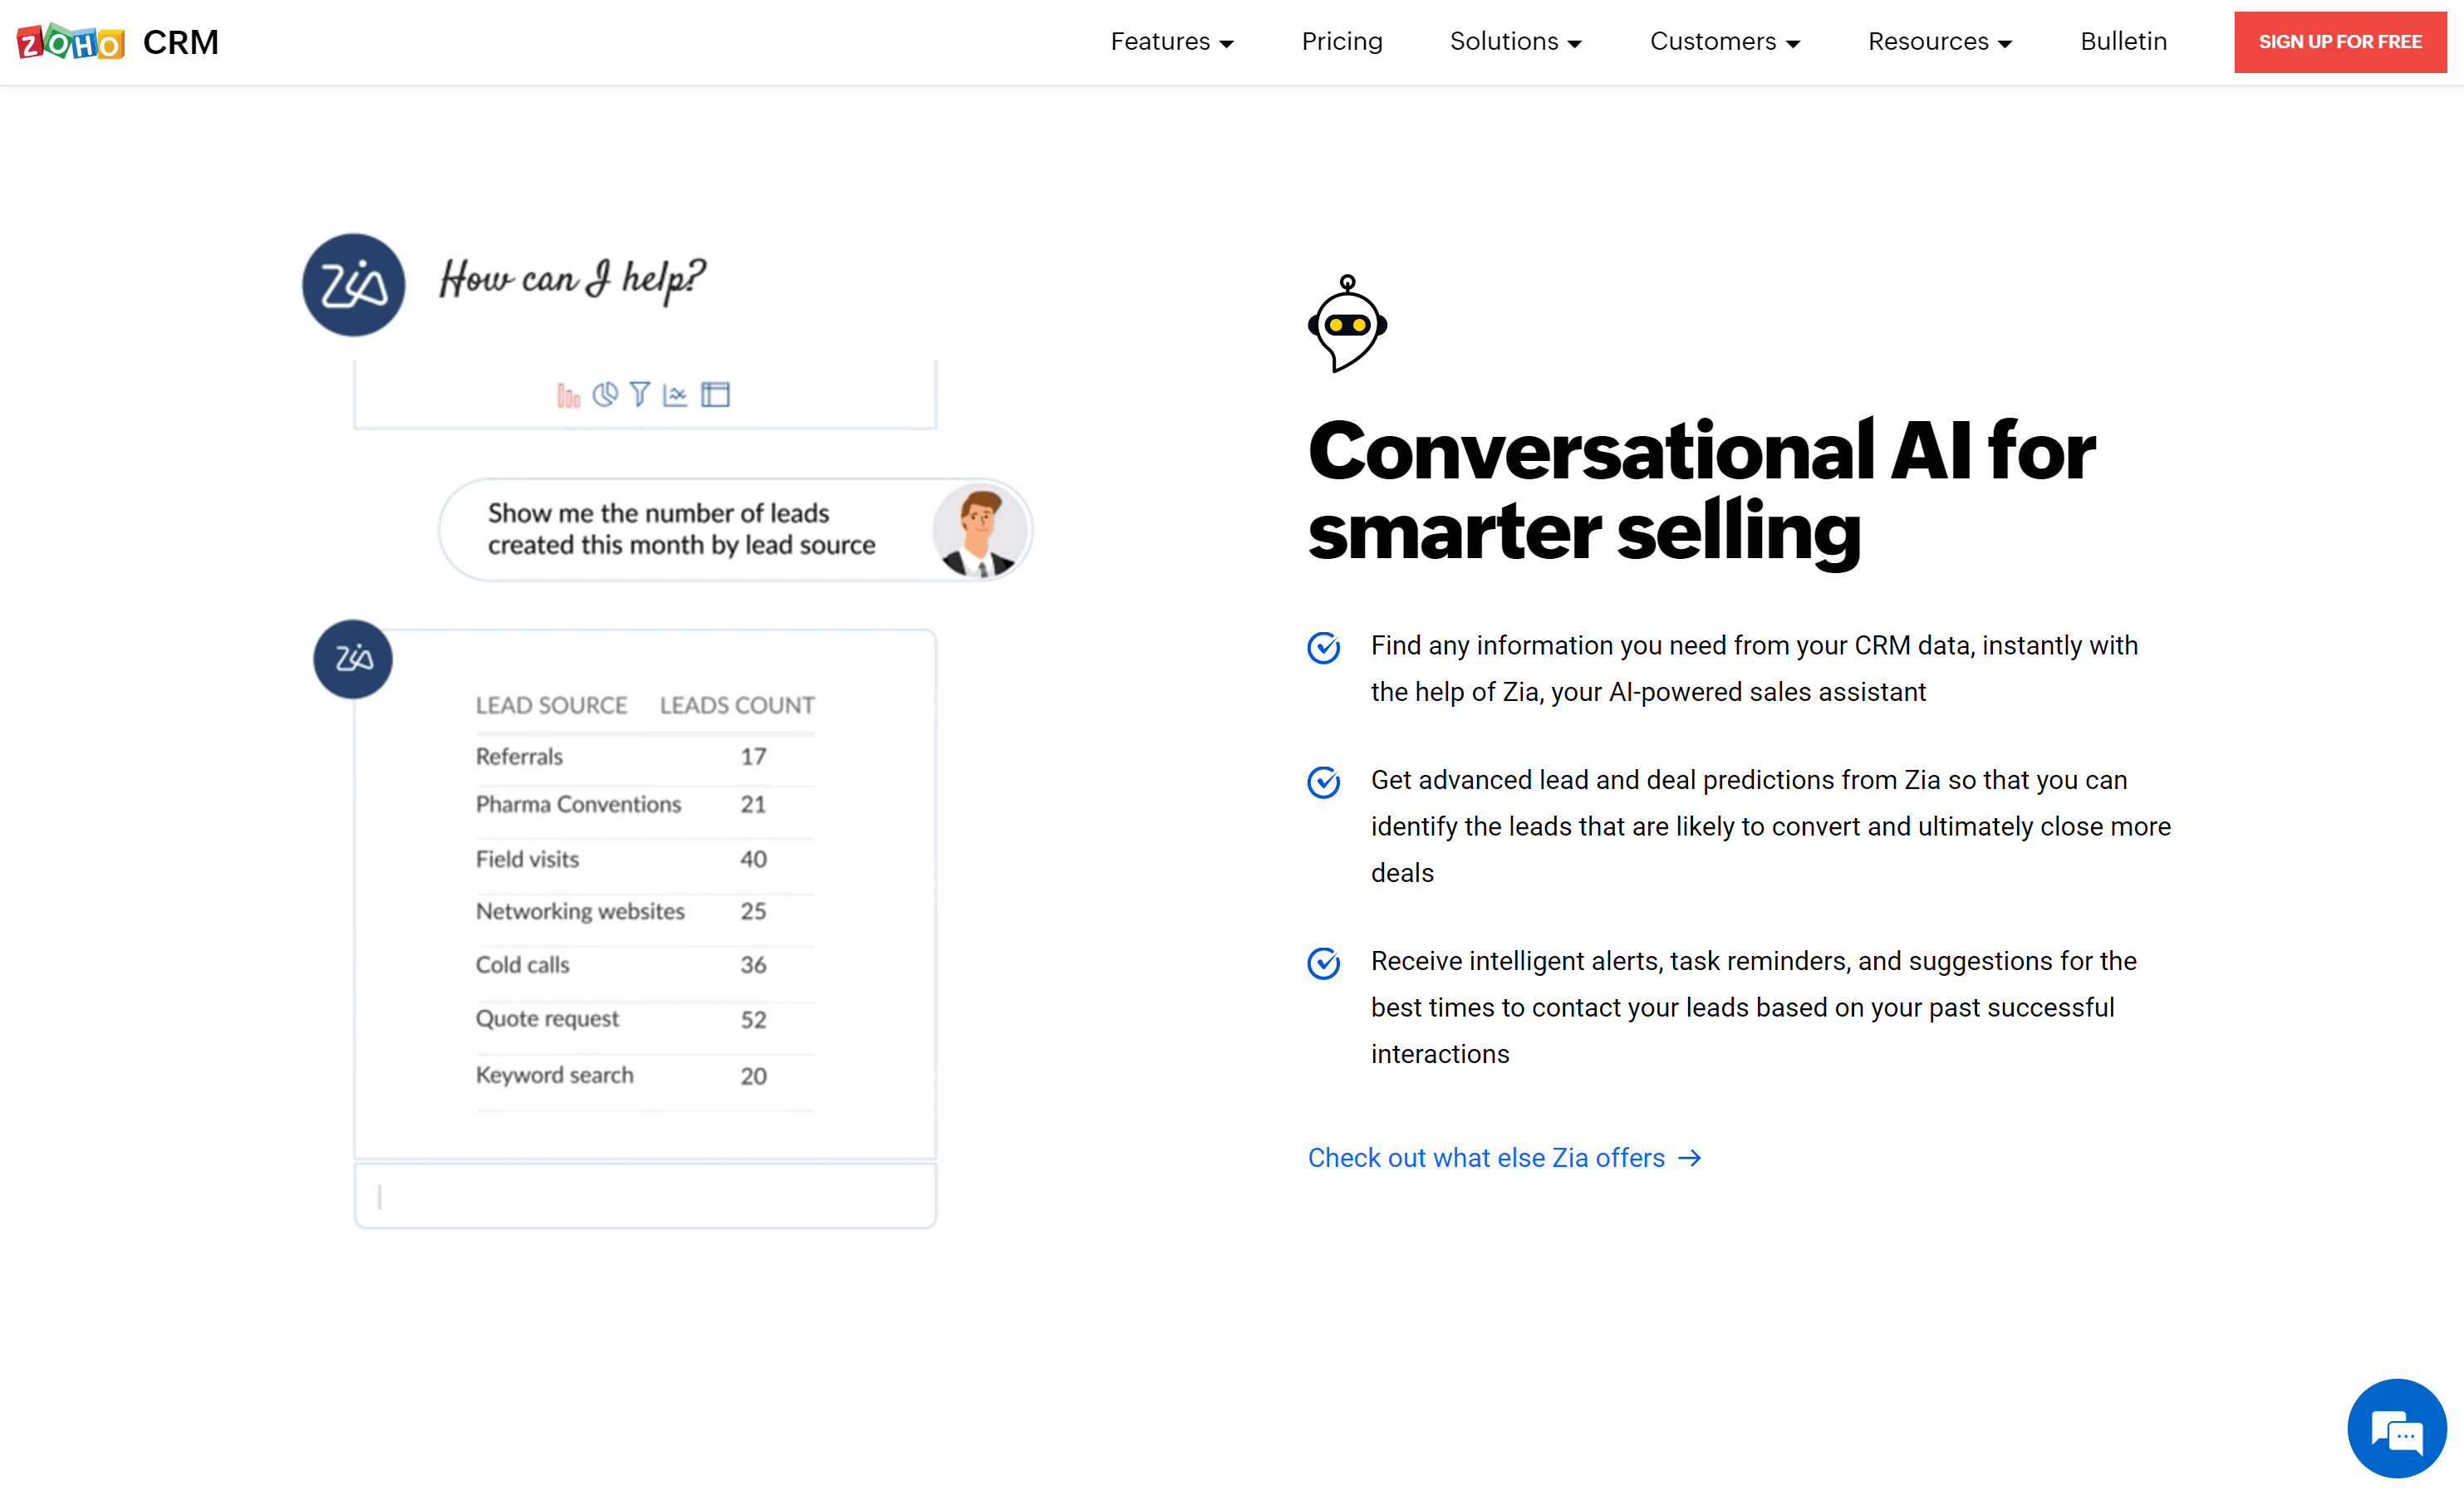Select the table view icon

[715, 394]
